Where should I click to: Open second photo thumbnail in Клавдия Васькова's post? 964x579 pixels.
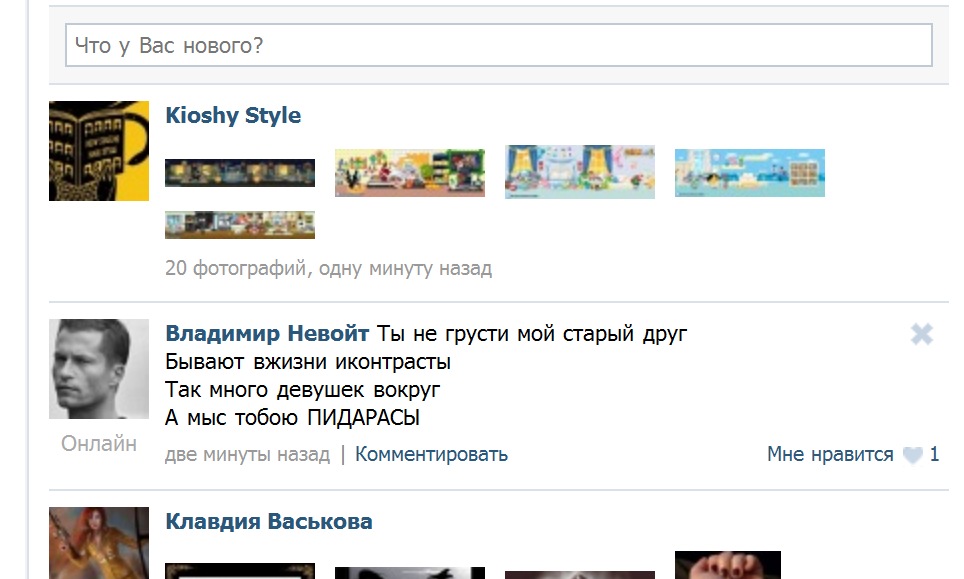point(410,572)
